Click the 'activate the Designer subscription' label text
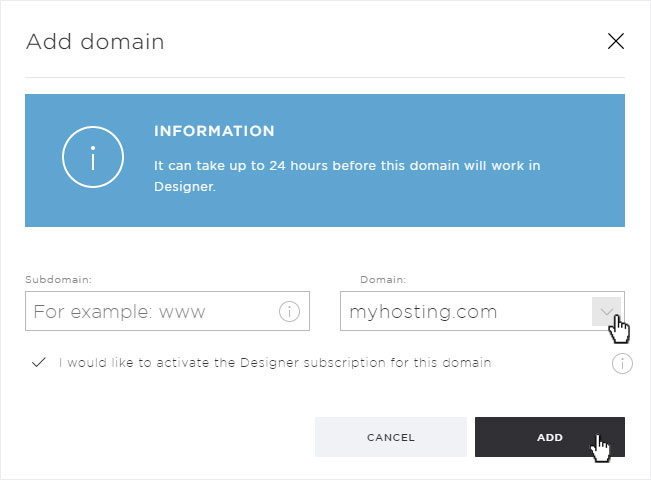The height and width of the screenshot is (480, 651). (275, 362)
